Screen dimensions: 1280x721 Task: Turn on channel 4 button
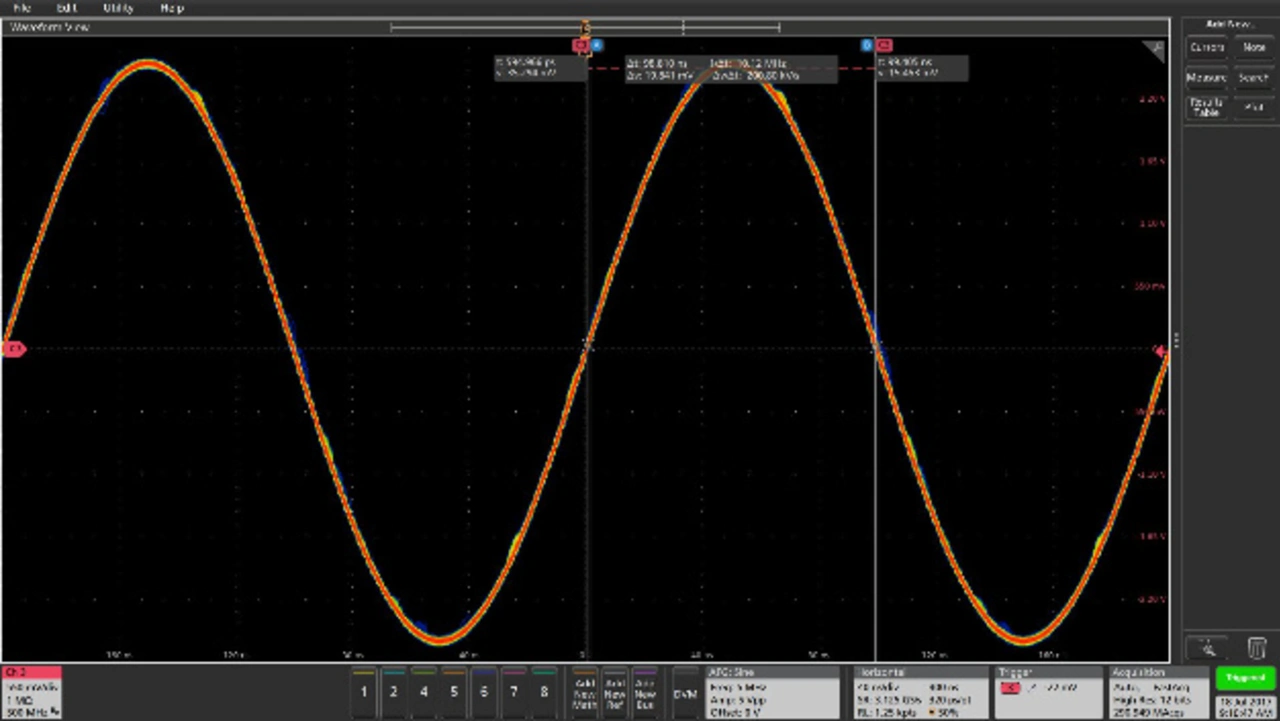[x=424, y=691]
